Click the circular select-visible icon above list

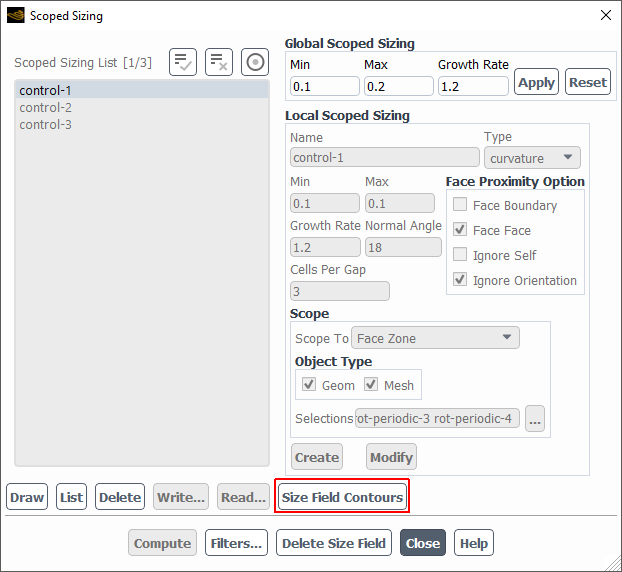click(x=255, y=62)
